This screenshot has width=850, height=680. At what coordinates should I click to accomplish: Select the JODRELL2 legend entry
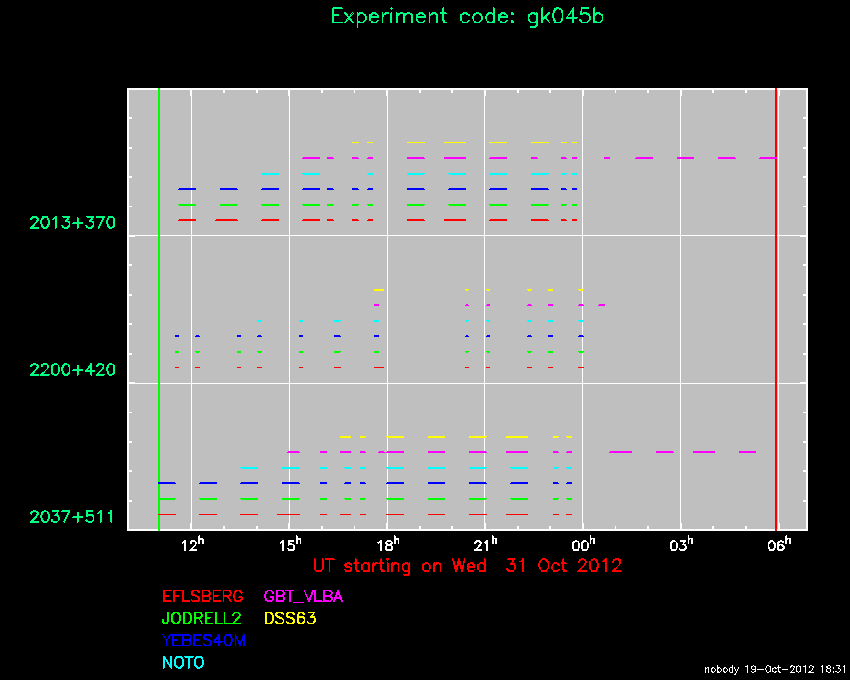[x=203, y=619]
